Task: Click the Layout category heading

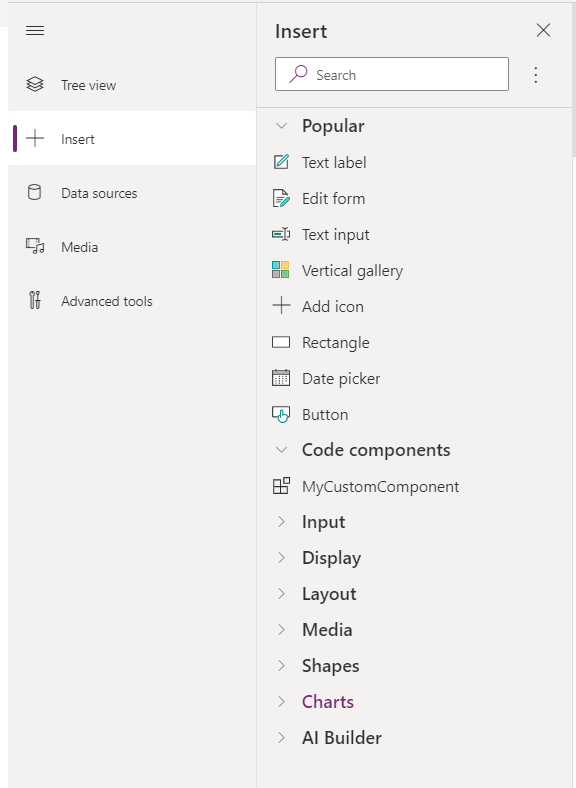Action: pos(329,594)
